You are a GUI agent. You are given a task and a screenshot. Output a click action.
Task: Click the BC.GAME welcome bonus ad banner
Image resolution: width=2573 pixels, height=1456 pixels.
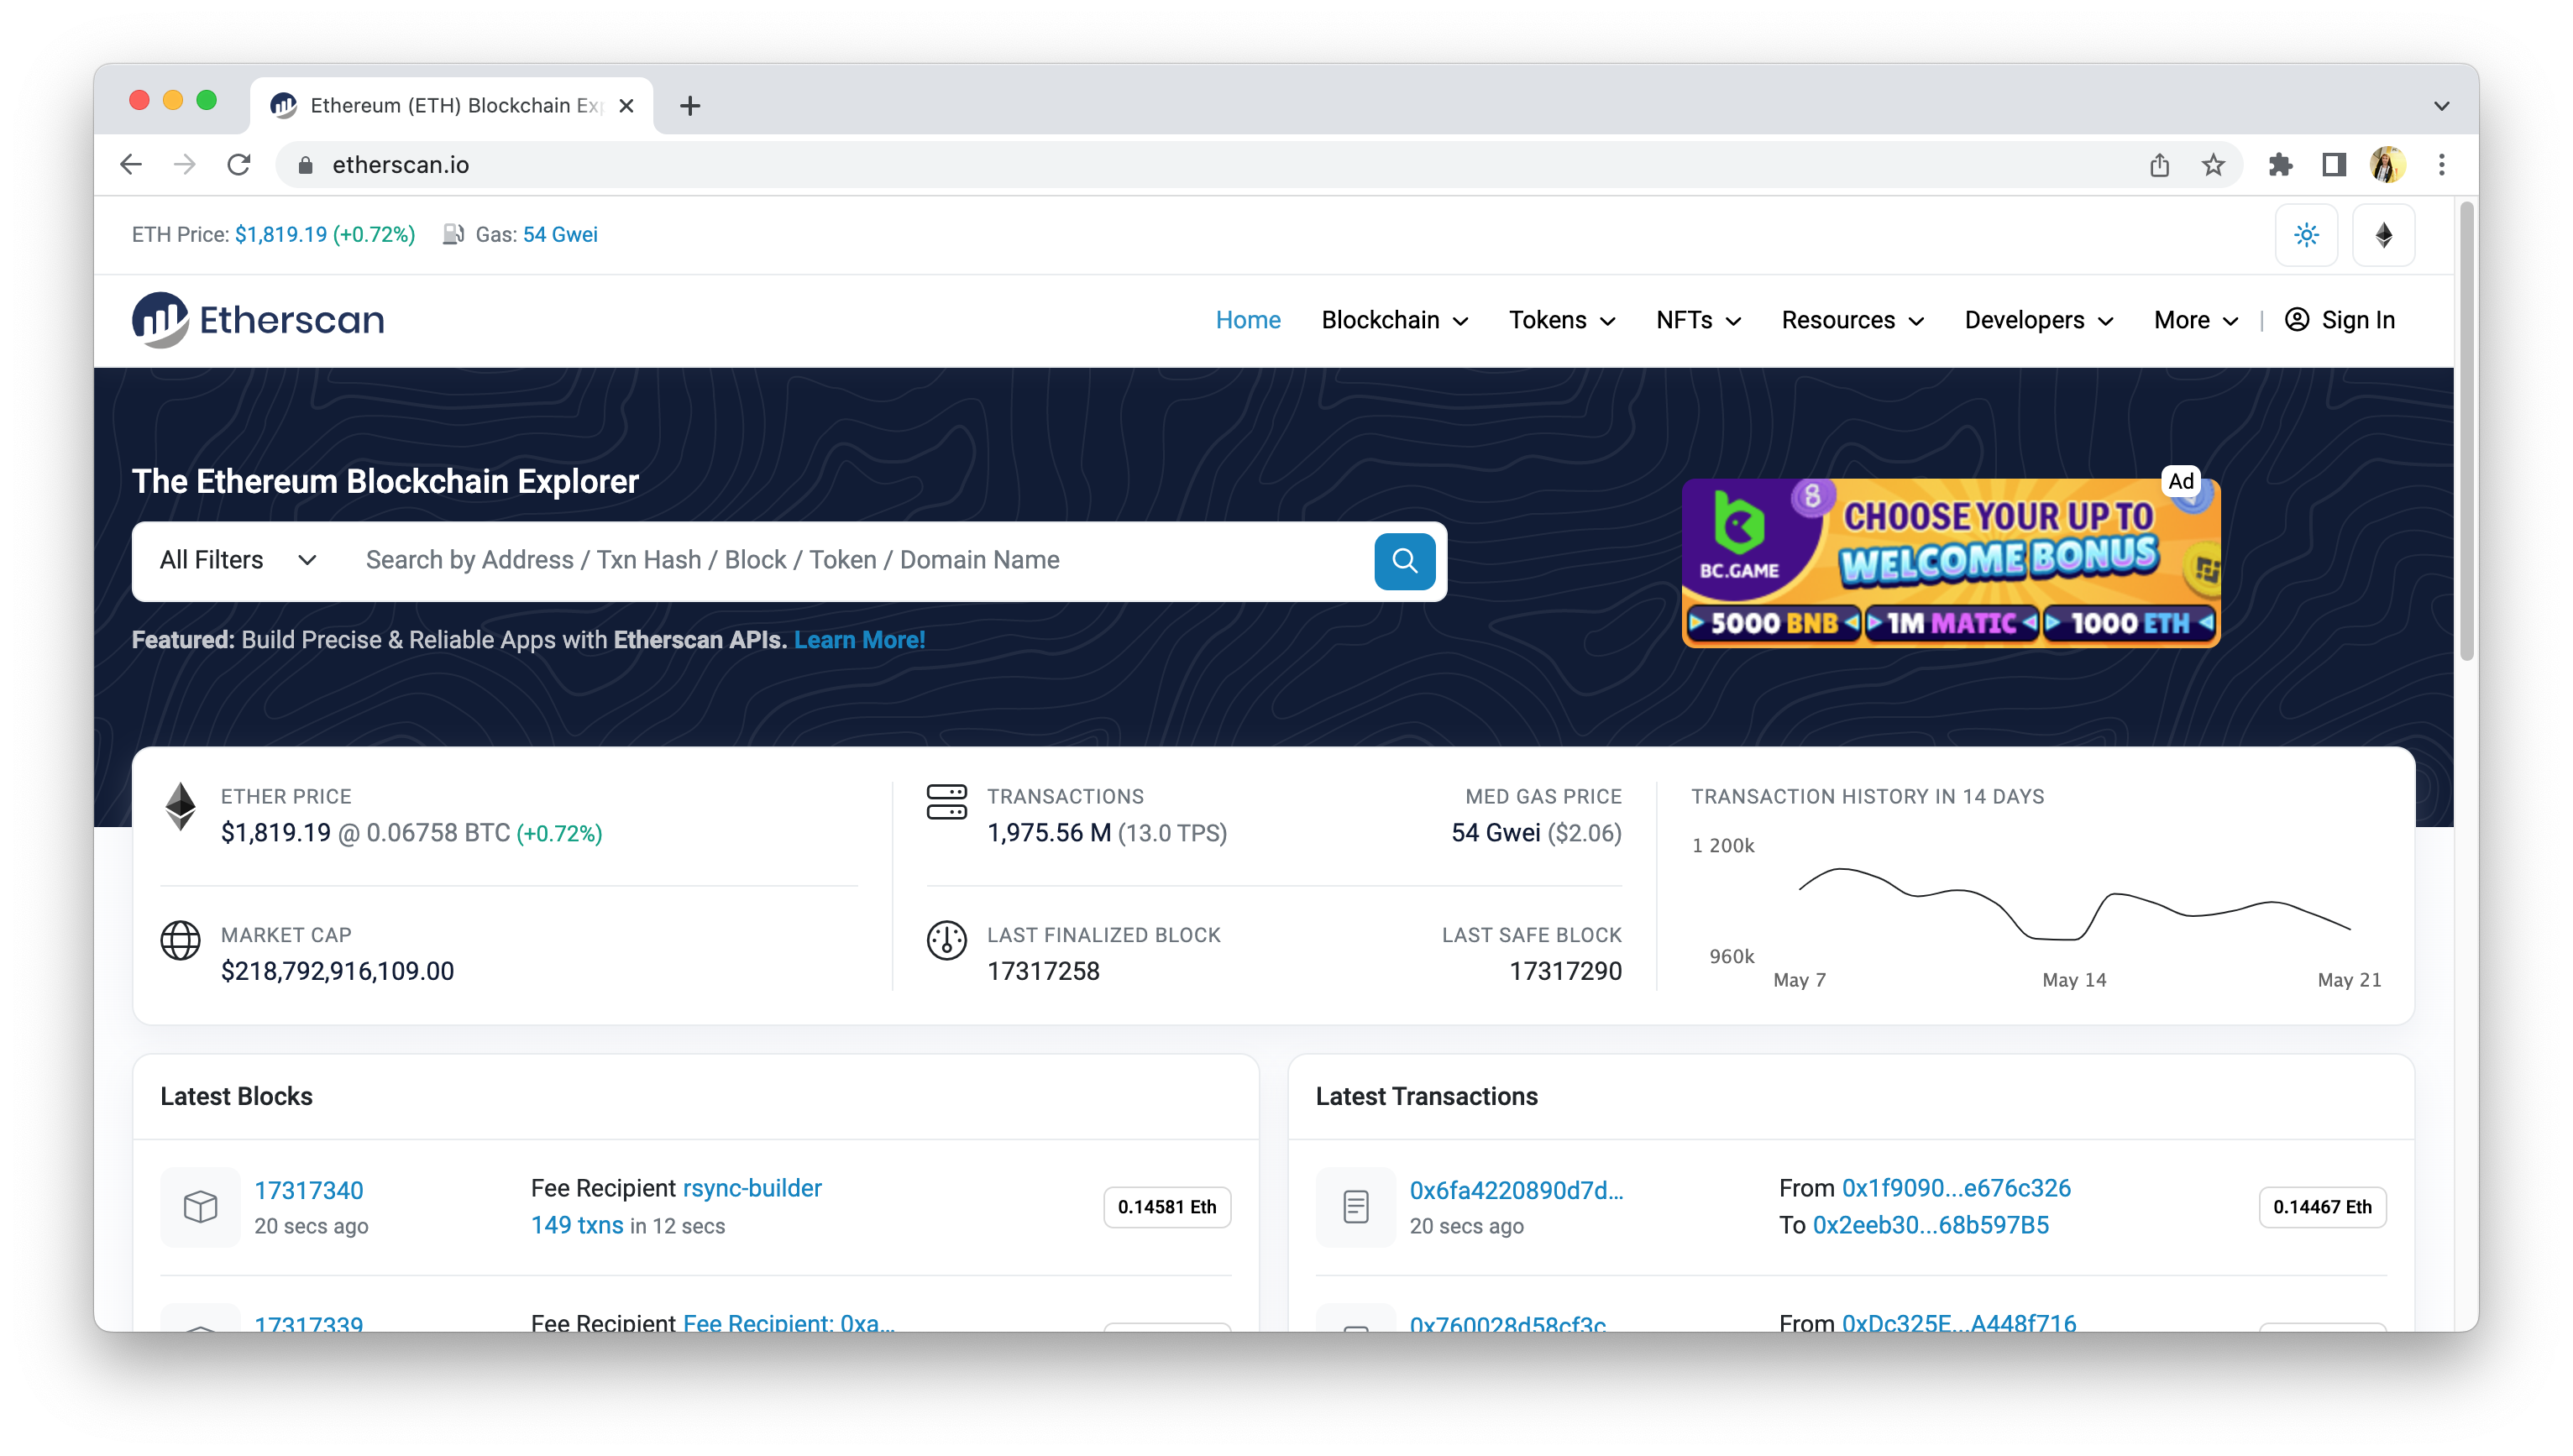(x=1950, y=562)
